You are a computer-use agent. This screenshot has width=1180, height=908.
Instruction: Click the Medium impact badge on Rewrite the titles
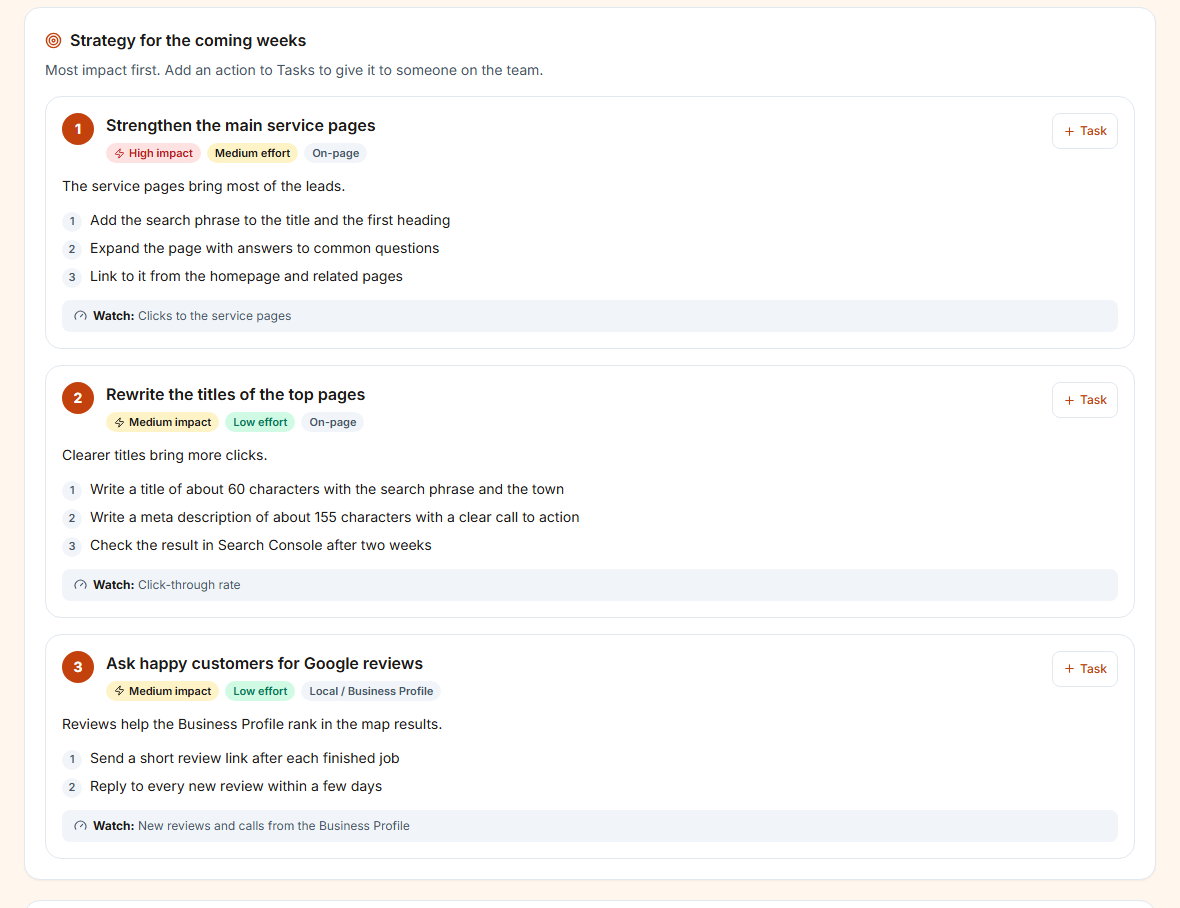tap(163, 422)
